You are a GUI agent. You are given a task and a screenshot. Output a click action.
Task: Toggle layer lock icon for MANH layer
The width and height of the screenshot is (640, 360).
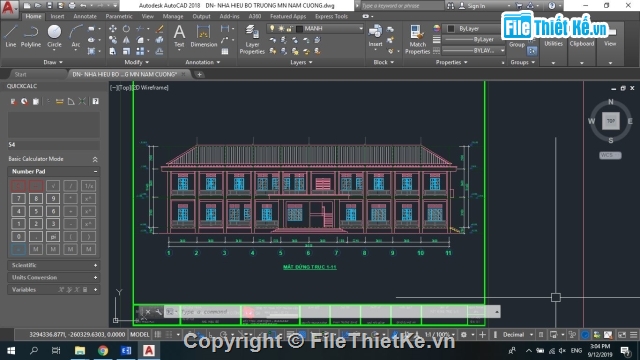pyautogui.click(x=289, y=29)
